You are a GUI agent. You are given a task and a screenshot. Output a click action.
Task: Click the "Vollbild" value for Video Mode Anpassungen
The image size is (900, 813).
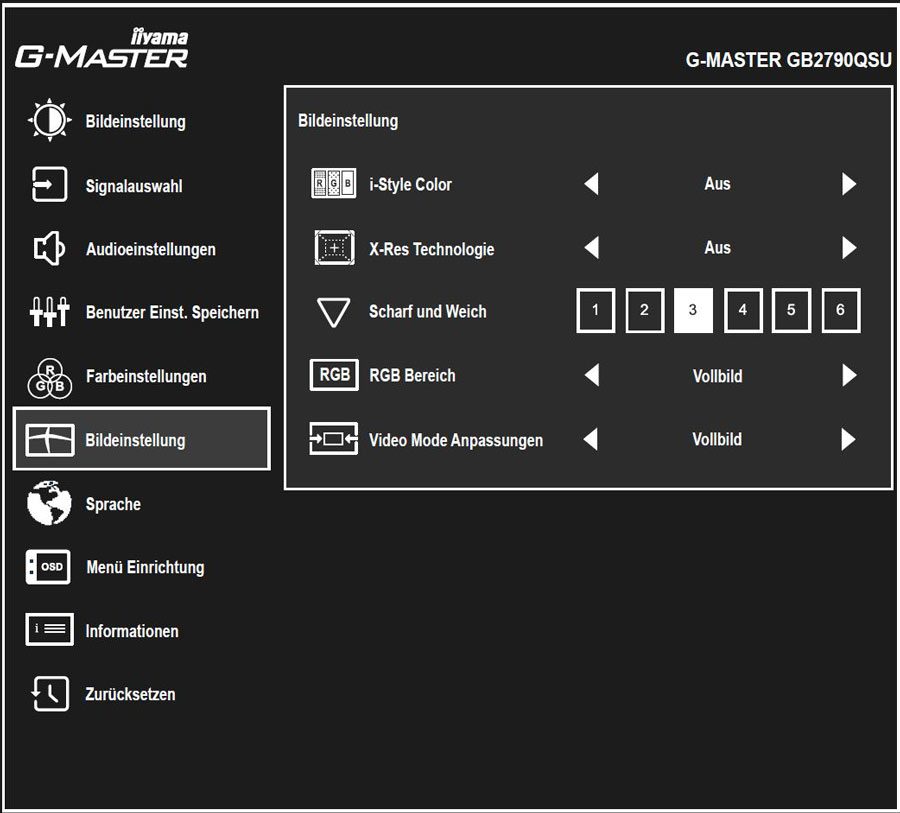pos(717,439)
